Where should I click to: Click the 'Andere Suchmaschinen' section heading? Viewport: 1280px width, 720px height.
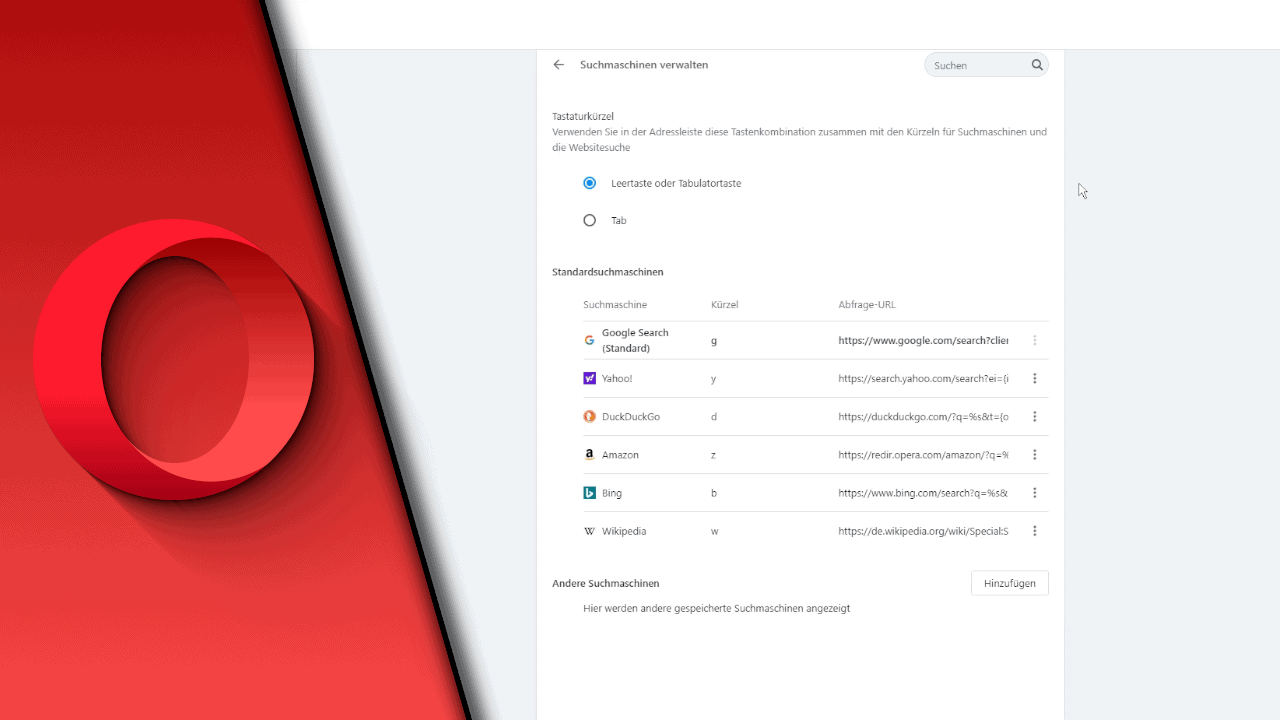(606, 583)
